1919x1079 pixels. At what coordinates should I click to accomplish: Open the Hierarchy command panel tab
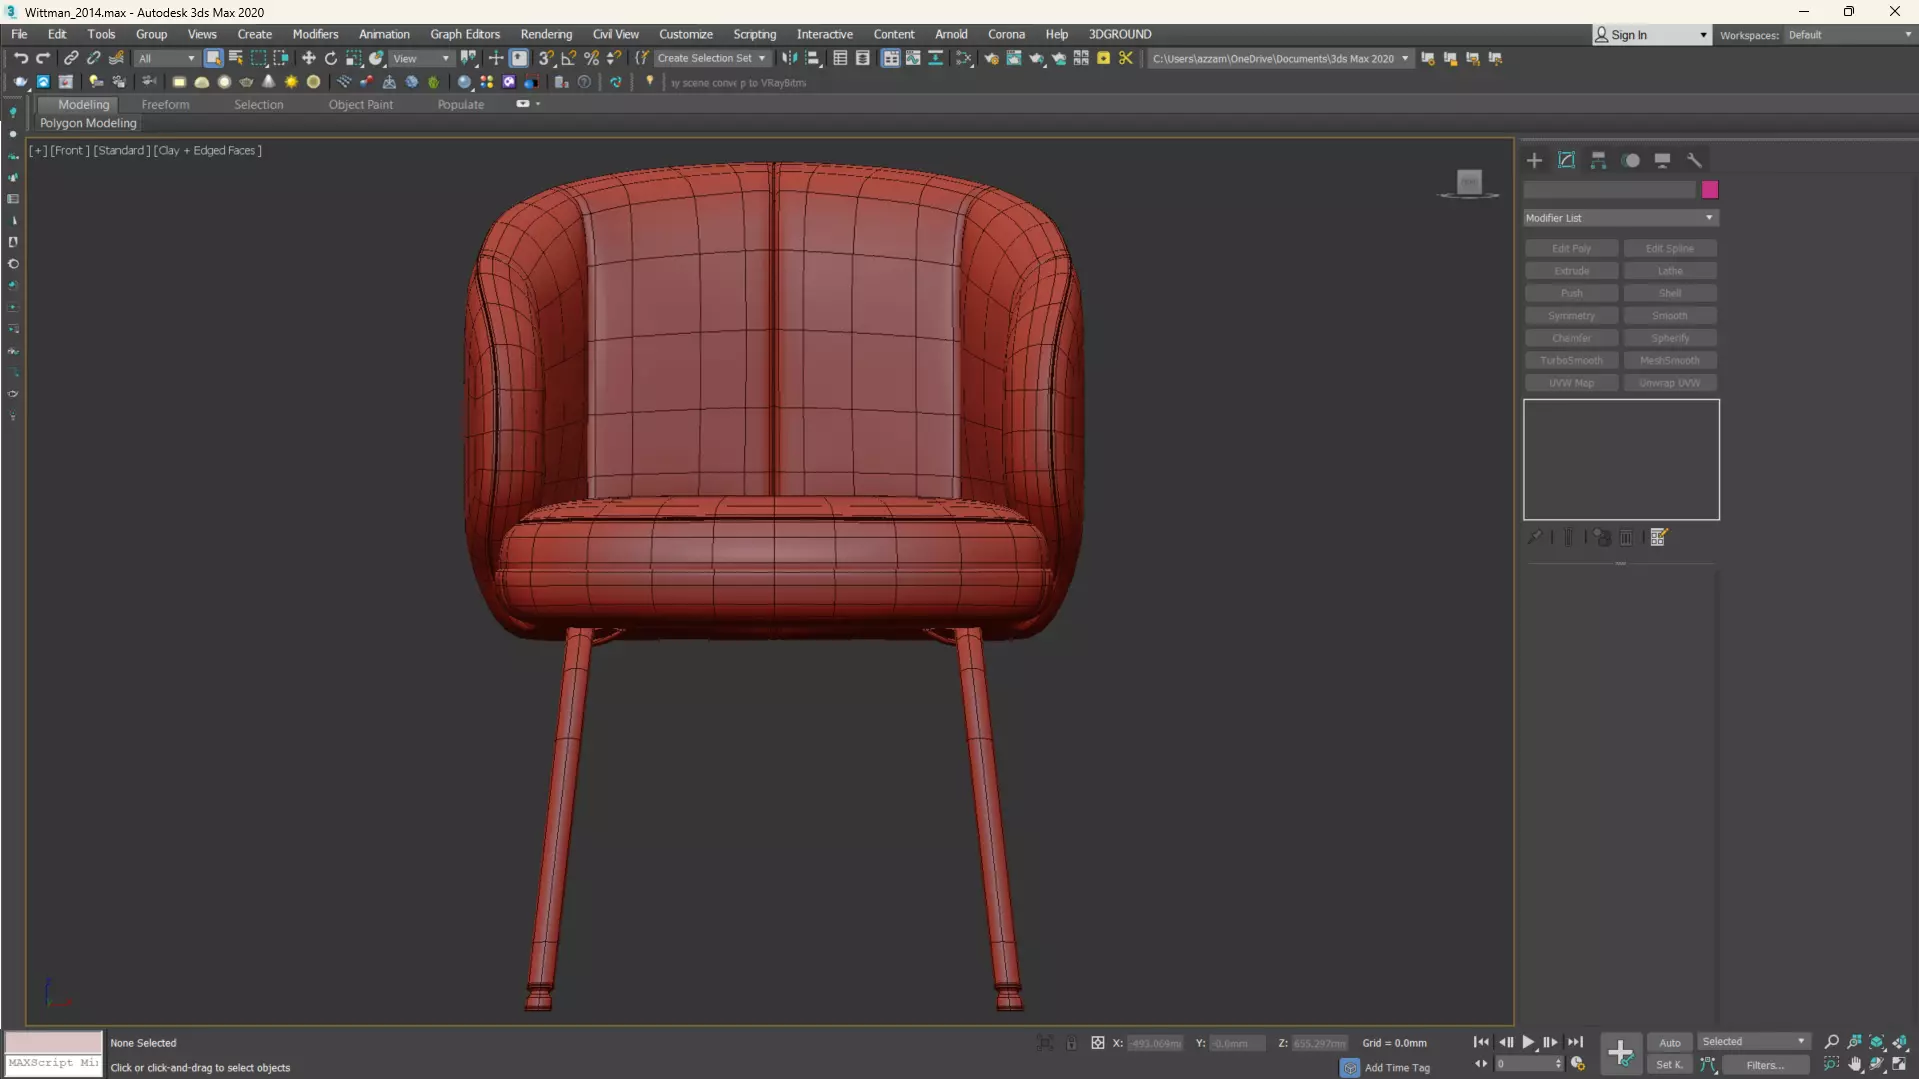pyautogui.click(x=1598, y=160)
